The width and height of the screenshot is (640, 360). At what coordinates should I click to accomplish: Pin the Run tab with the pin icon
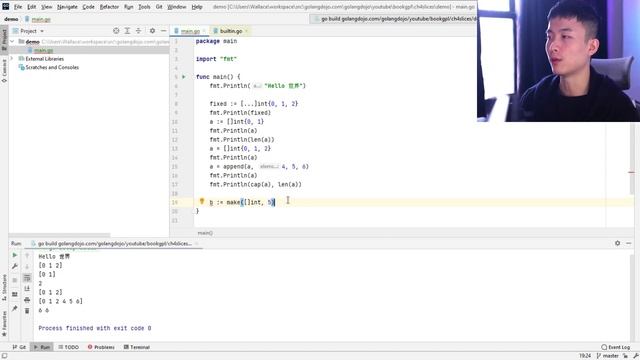point(15,308)
